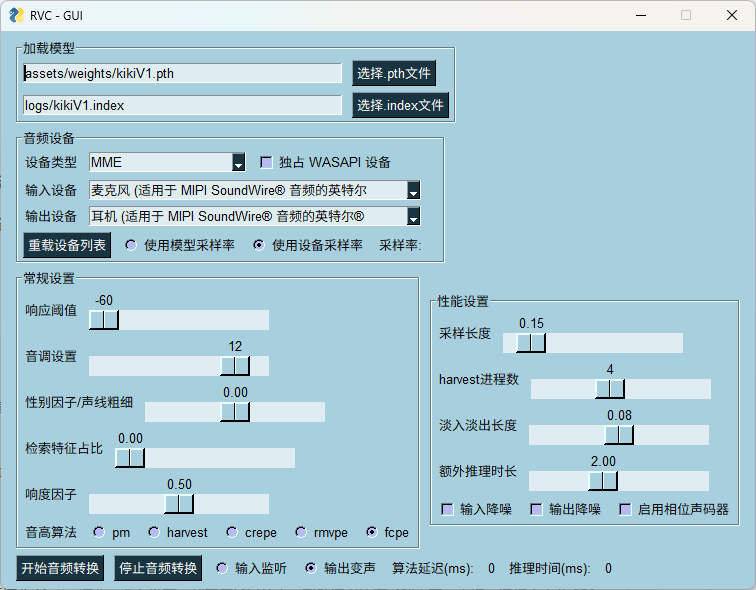Click the 检索特征占比 slider handle
Image resolution: width=756 pixels, height=590 pixels.
click(130, 458)
